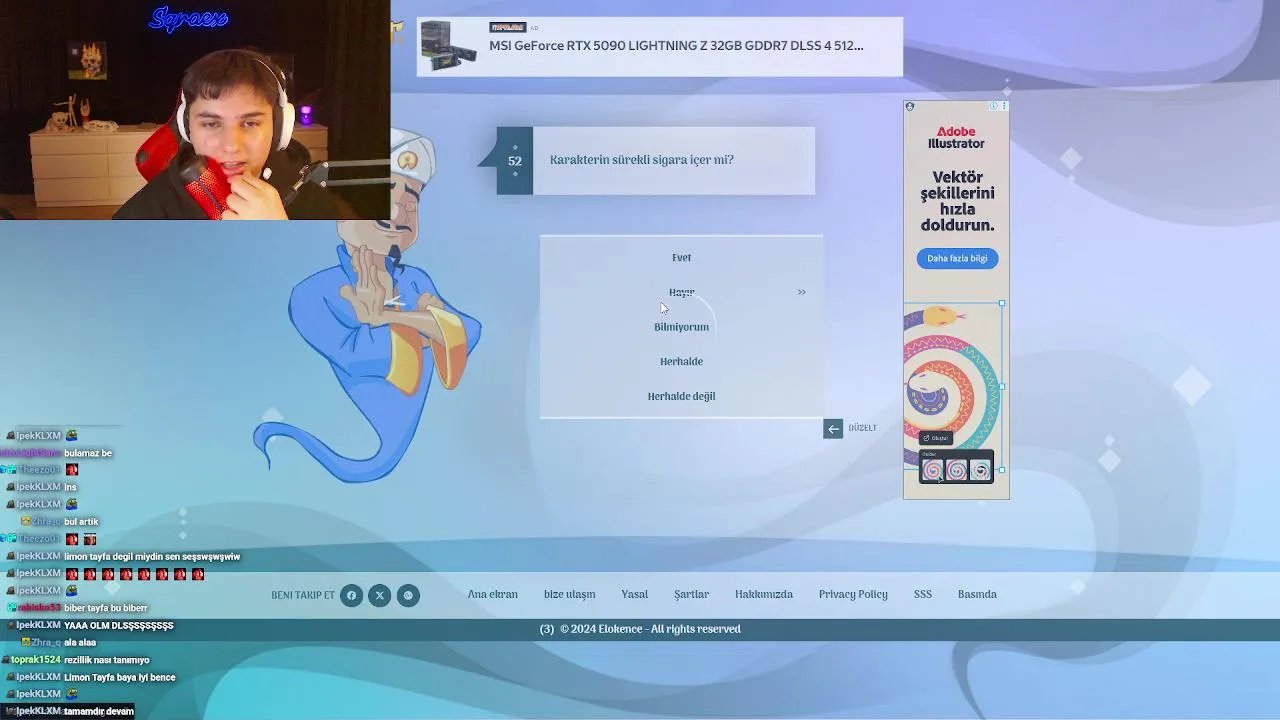Open the Hakkımızda footer link
Viewport: 1280px width, 720px height.
[x=764, y=594]
